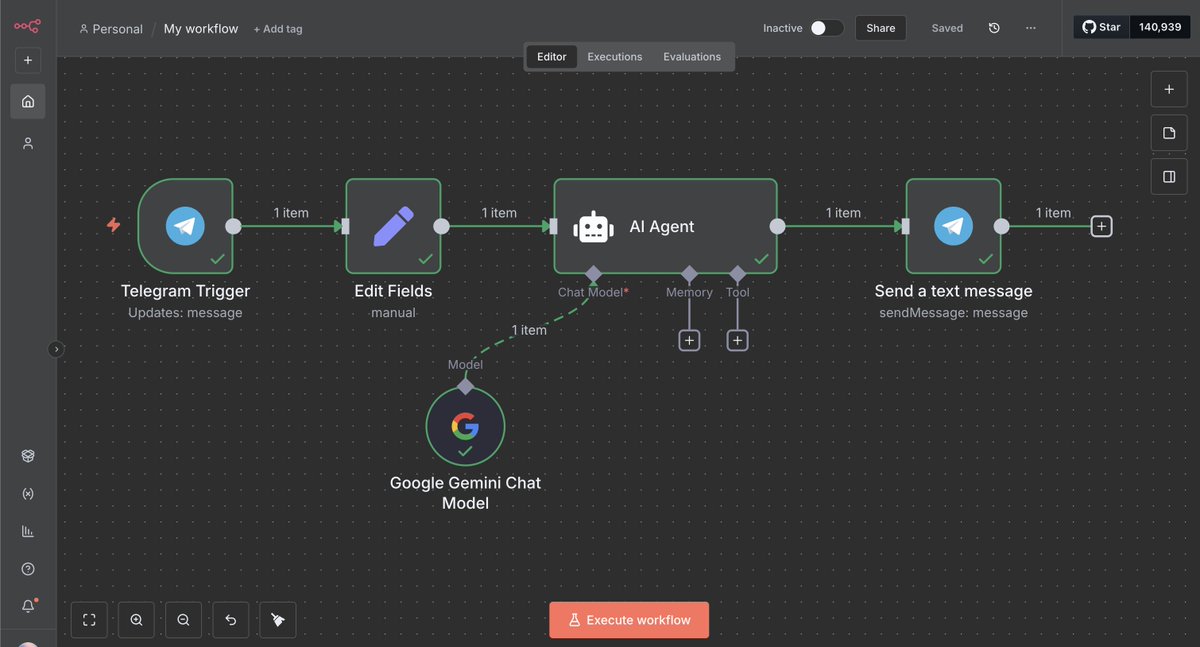Image resolution: width=1200 pixels, height=647 pixels.
Task: Click the Add tag link
Action: 278,29
